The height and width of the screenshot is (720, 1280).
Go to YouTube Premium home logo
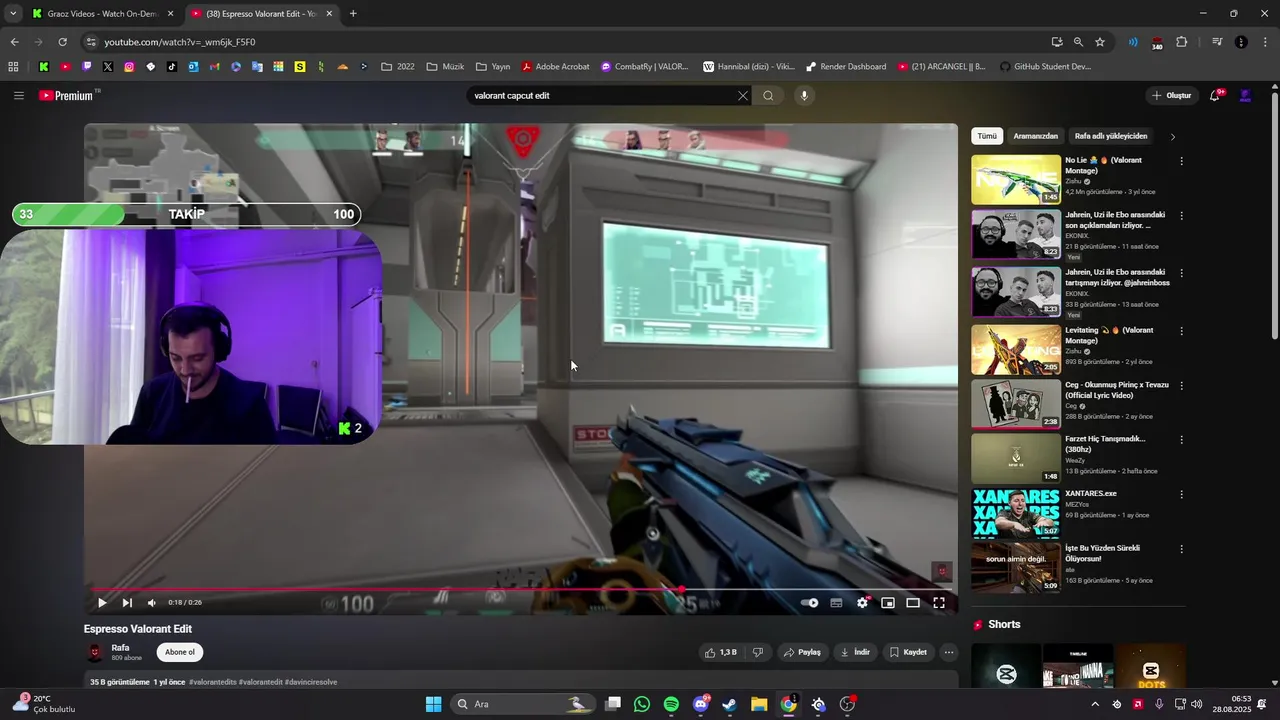(68, 96)
